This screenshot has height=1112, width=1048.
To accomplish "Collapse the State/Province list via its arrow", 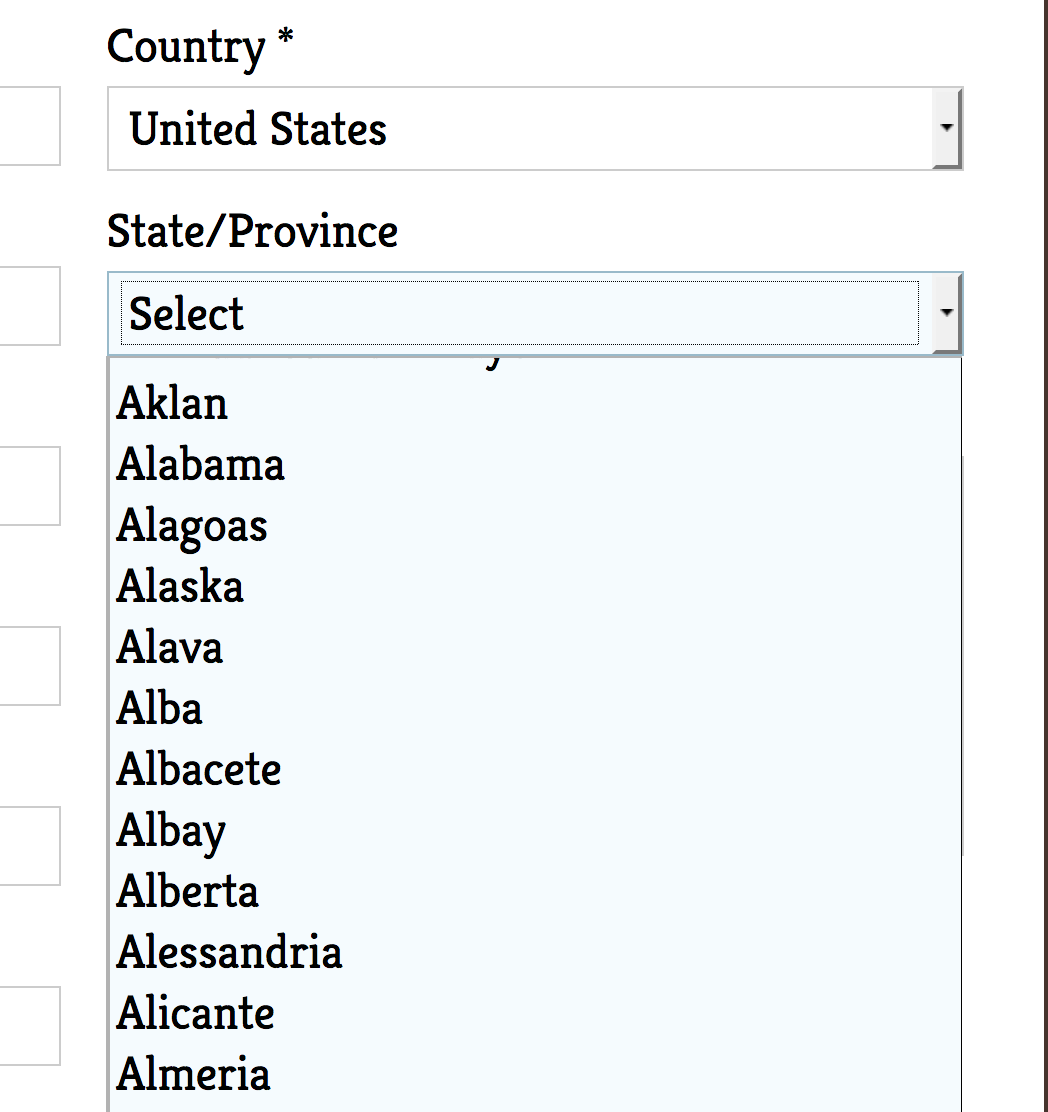I will tap(946, 313).
